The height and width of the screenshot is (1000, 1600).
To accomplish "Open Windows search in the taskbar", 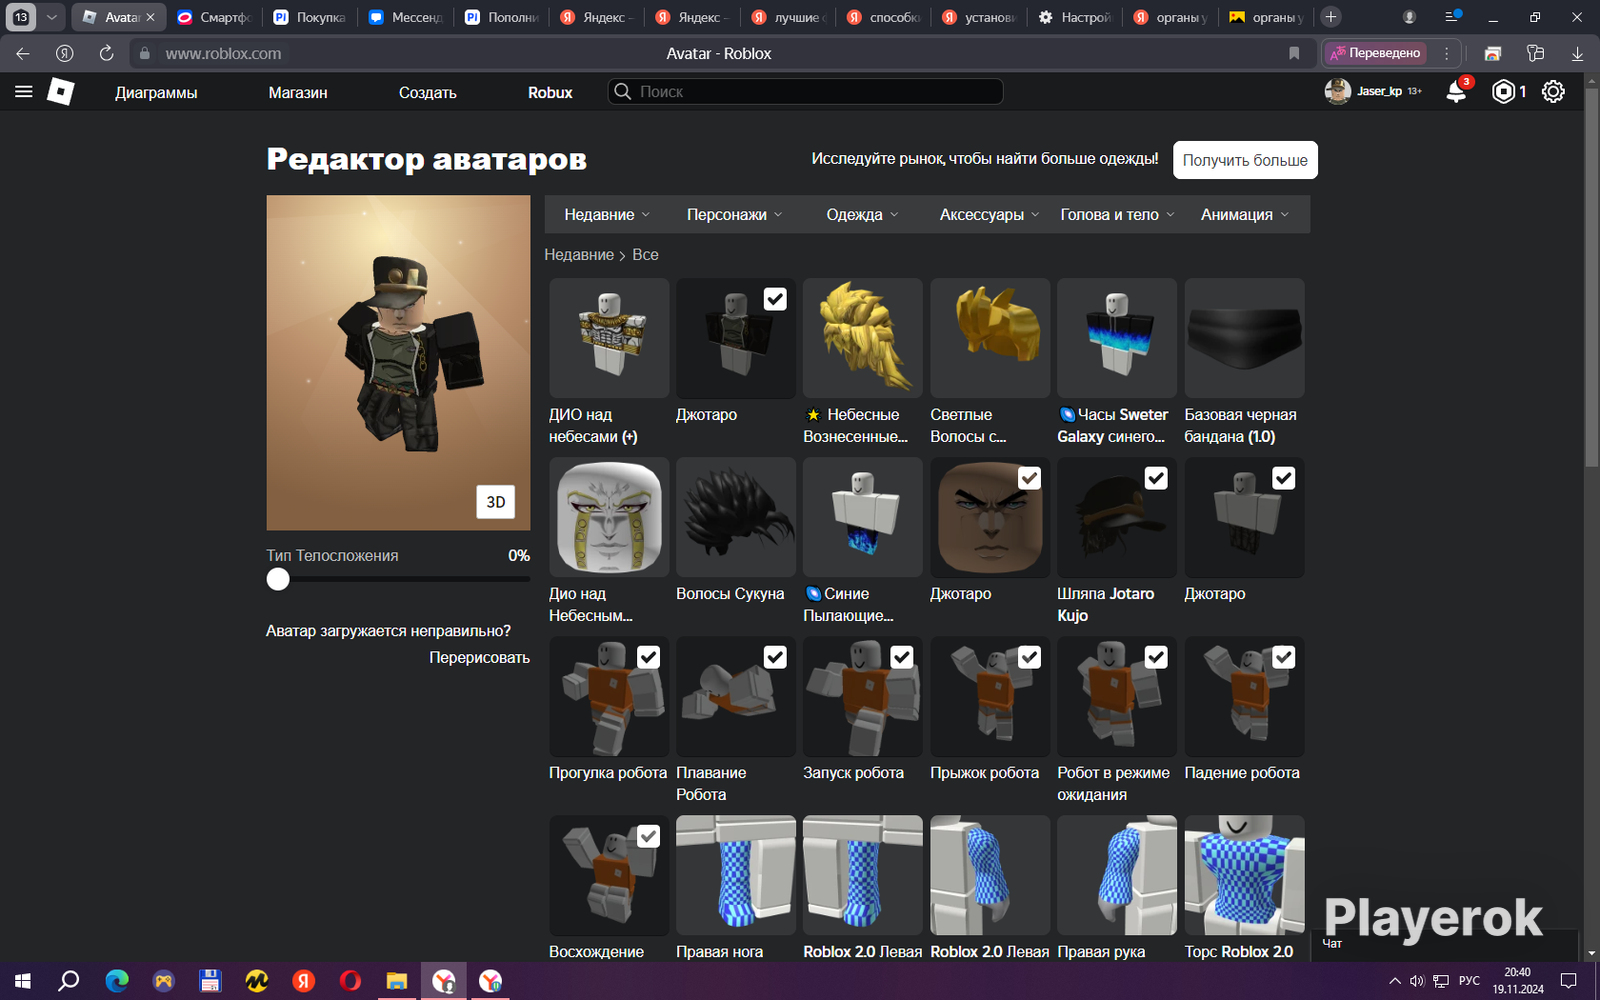I will (x=69, y=981).
